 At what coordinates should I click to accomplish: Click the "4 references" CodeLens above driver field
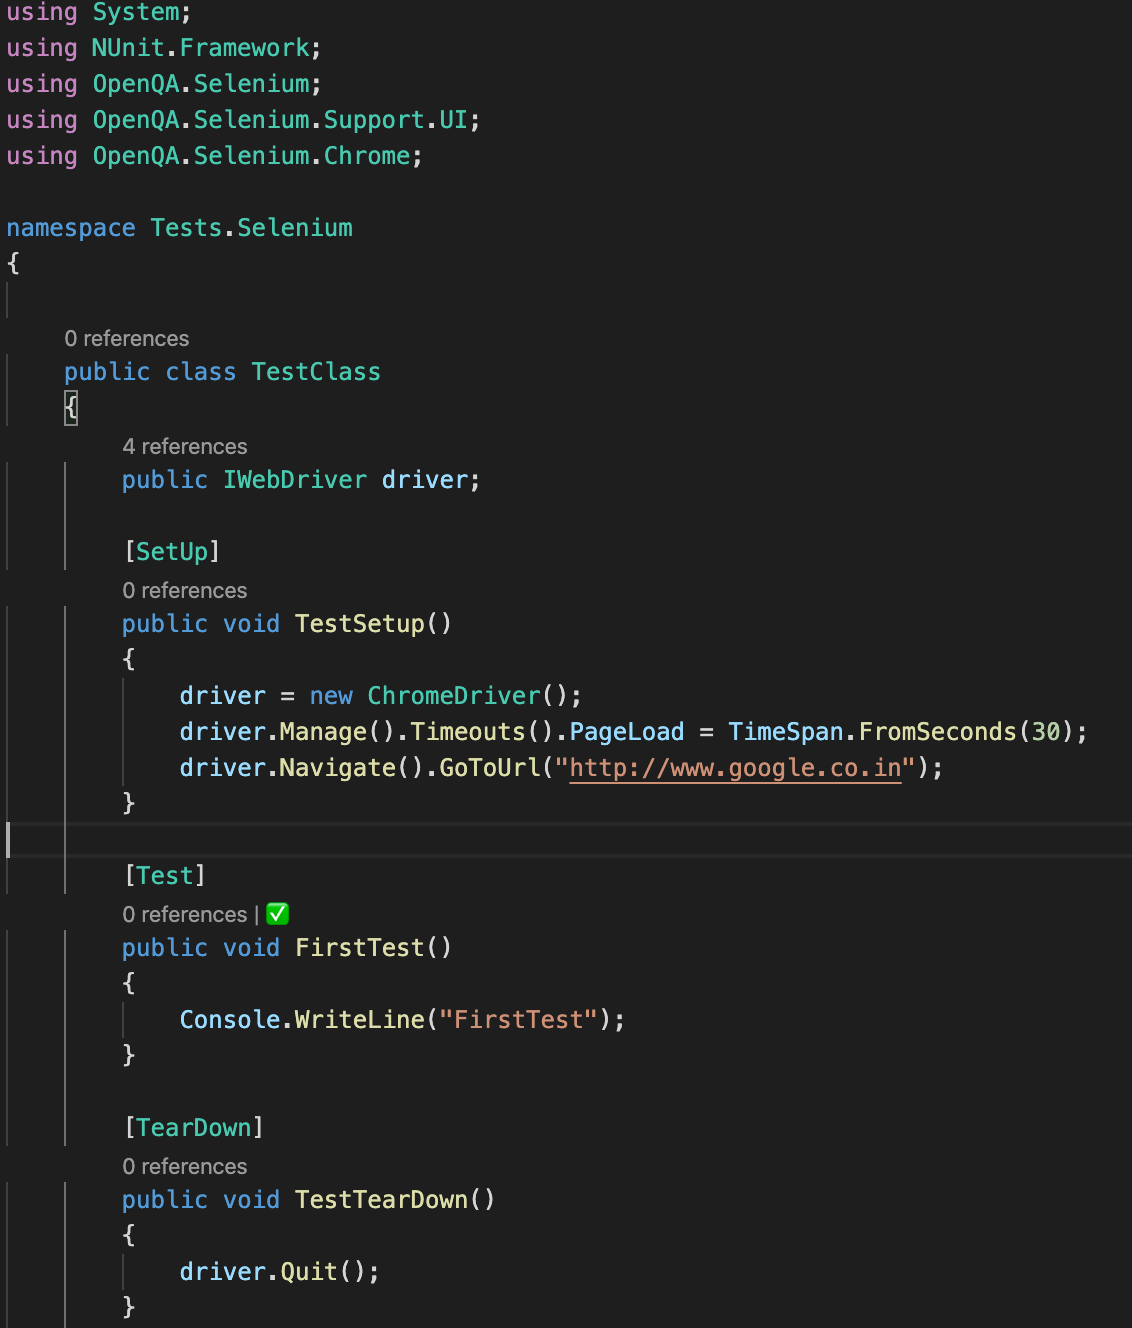point(184,446)
